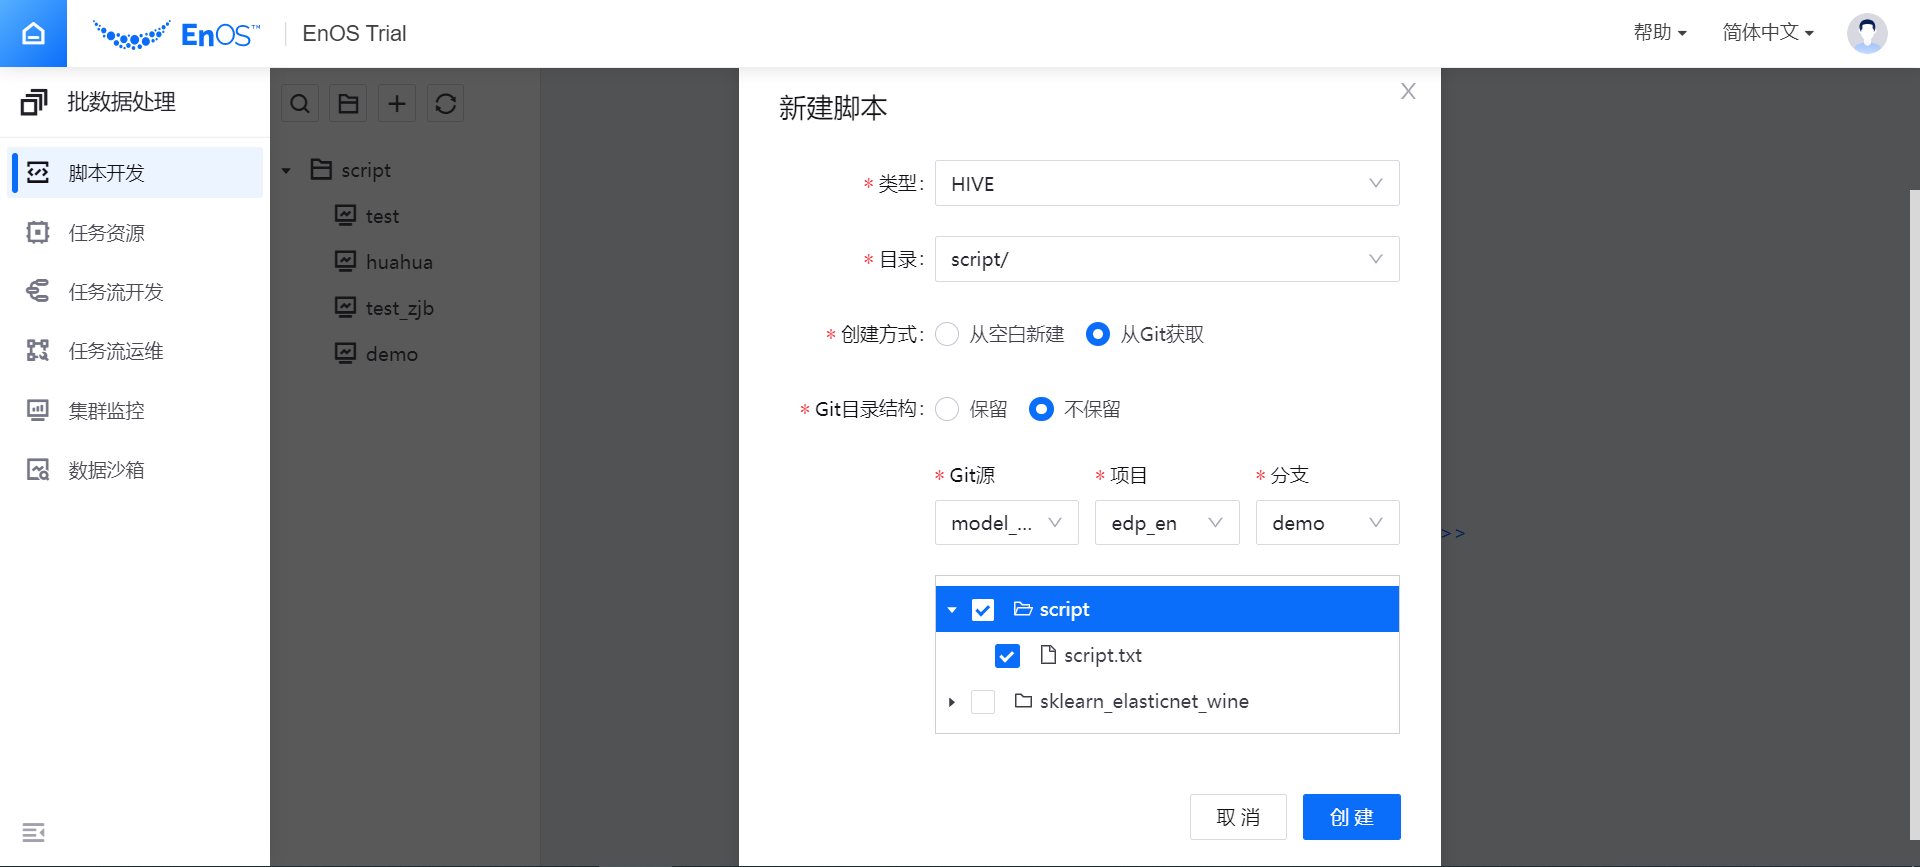Close the 新建脚本 dialog with X
Screen dimensions: 1920x867
[x=1408, y=91]
